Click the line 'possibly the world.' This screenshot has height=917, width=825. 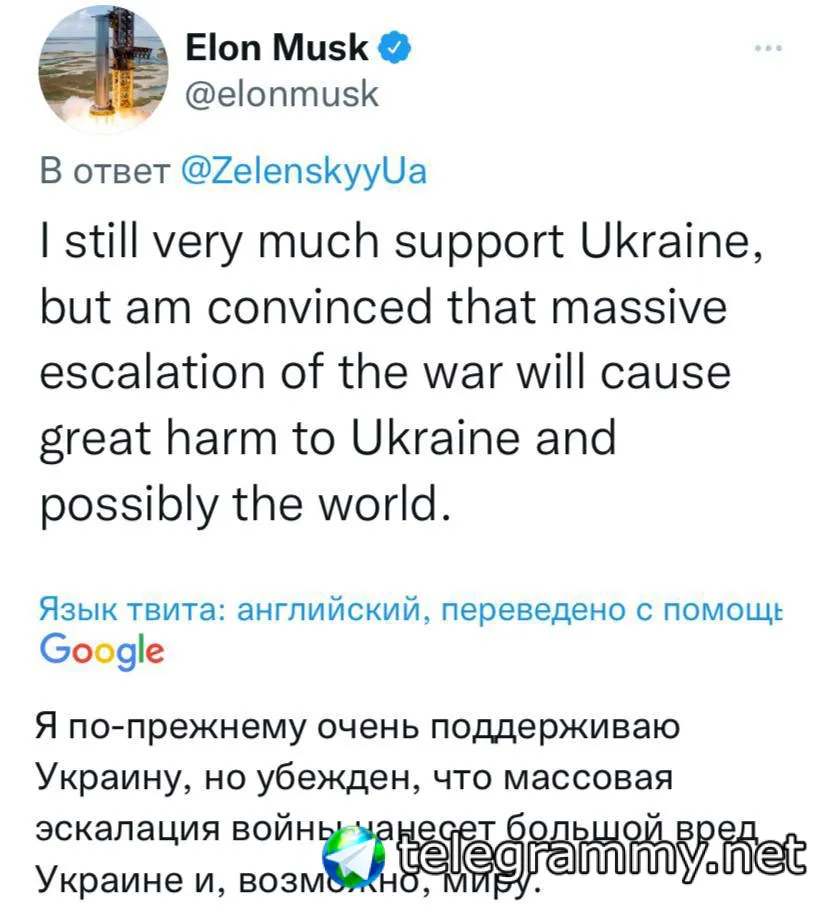click(x=246, y=504)
